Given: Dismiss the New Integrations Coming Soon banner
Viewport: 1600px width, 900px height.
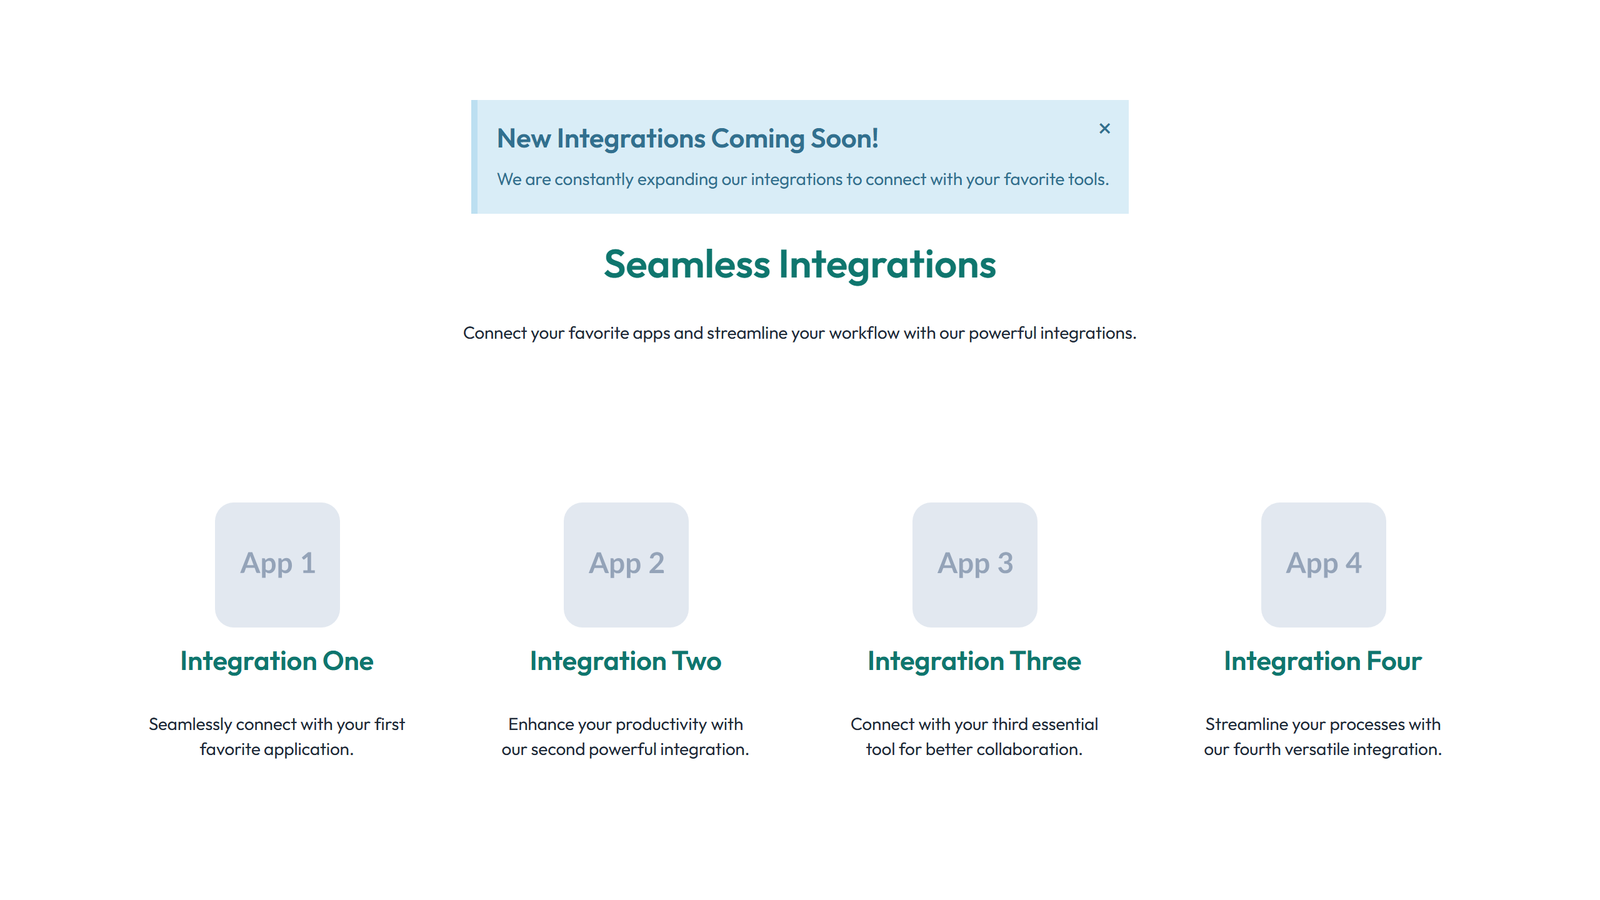Looking at the screenshot, I should 1105,129.
